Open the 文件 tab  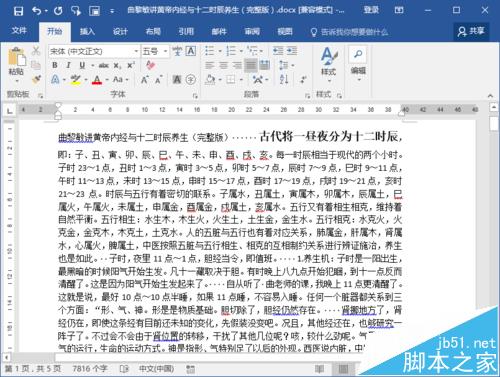[19, 31]
